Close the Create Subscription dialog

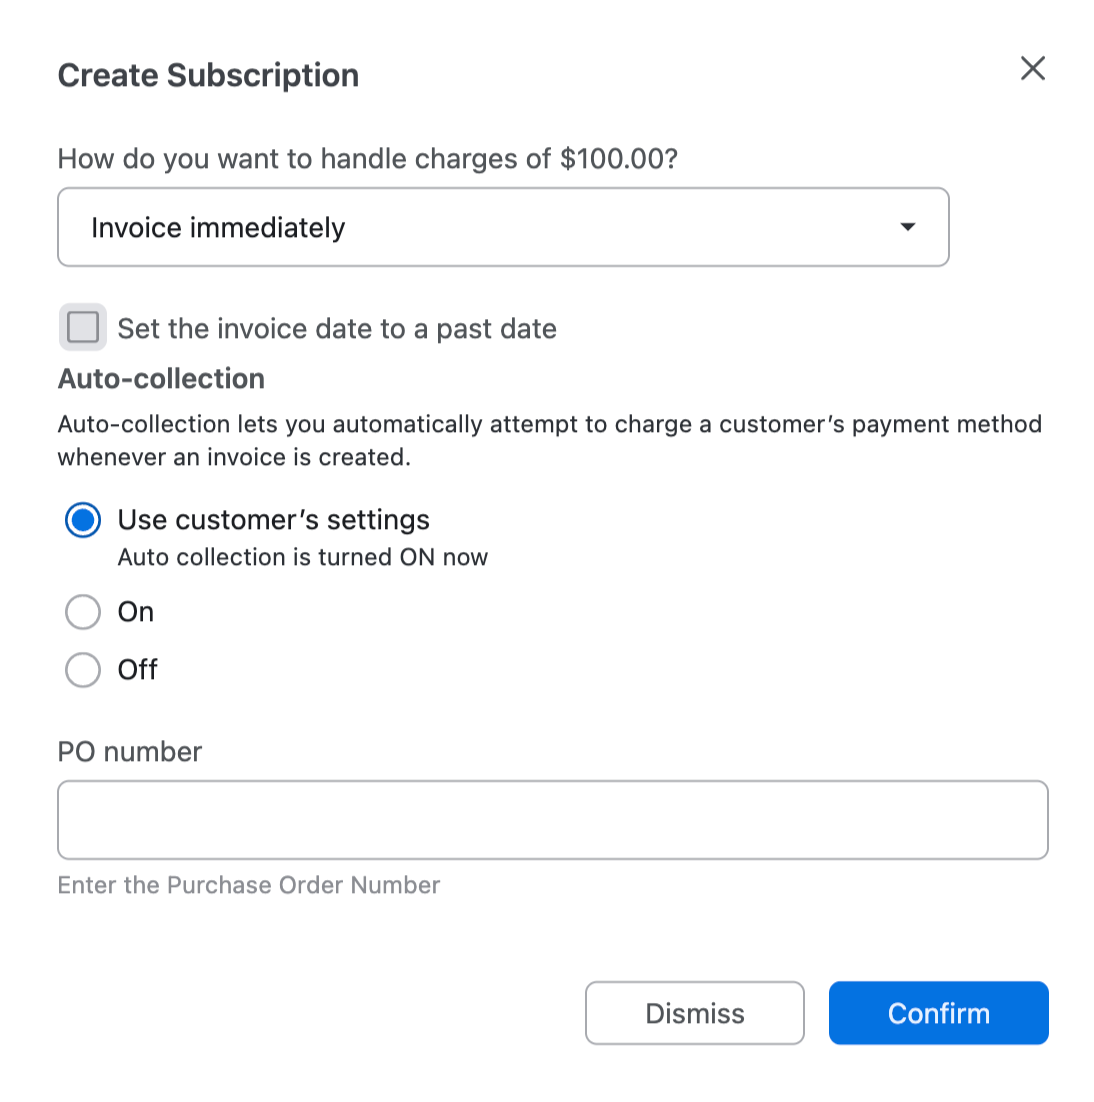pyautogui.click(x=1032, y=68)
